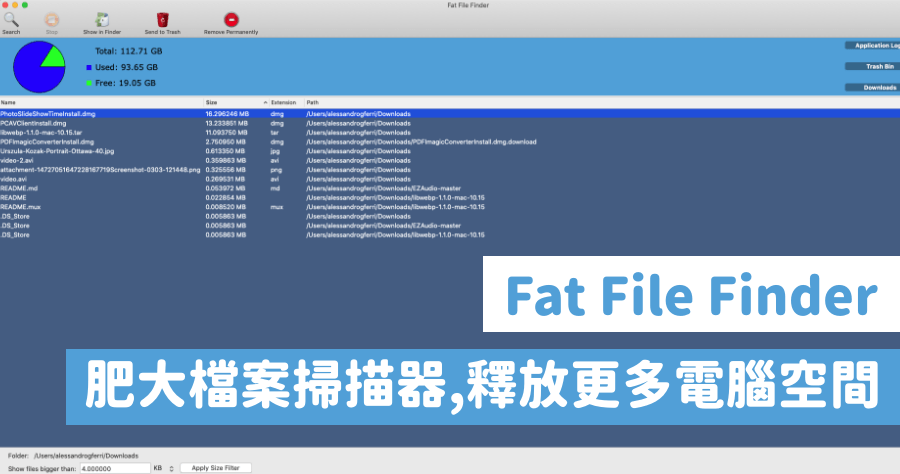Sort by the Path column header
The width and height of the screenshot is (900, 474).
click(602, 102)
